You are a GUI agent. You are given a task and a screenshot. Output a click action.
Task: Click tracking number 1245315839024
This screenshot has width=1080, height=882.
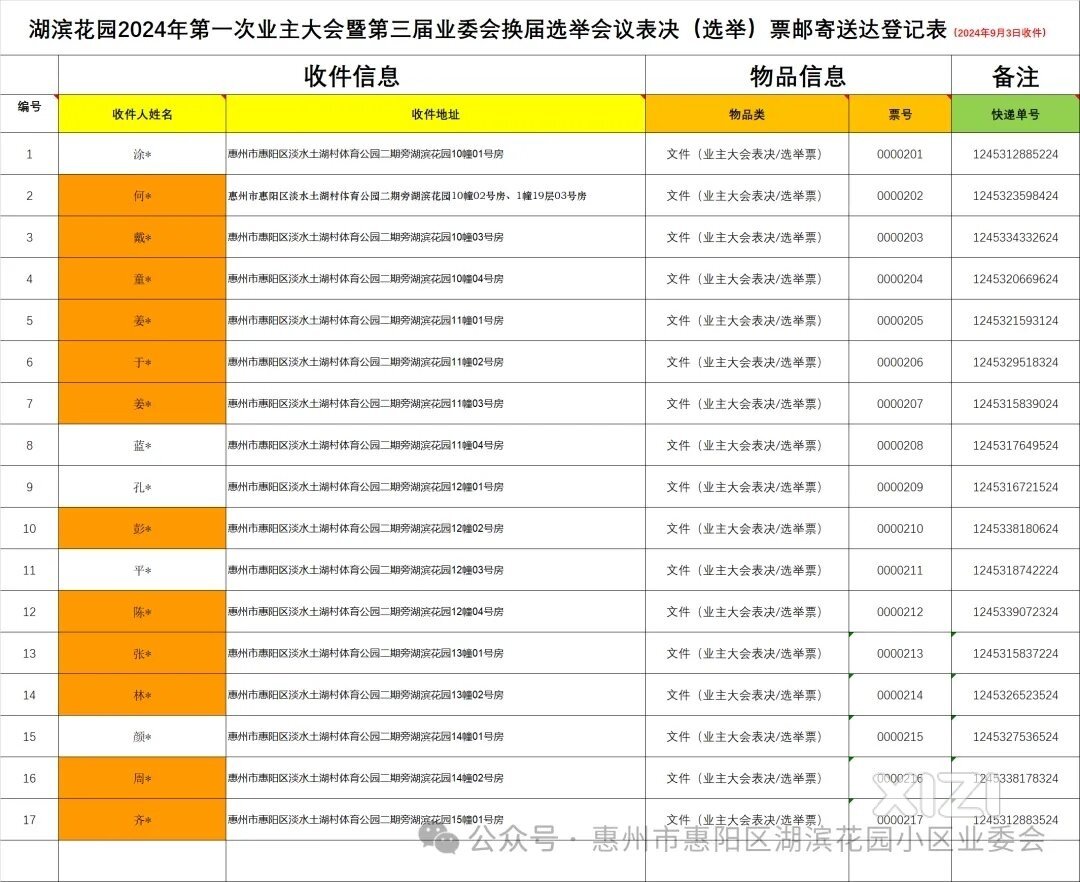point(1015,404)
